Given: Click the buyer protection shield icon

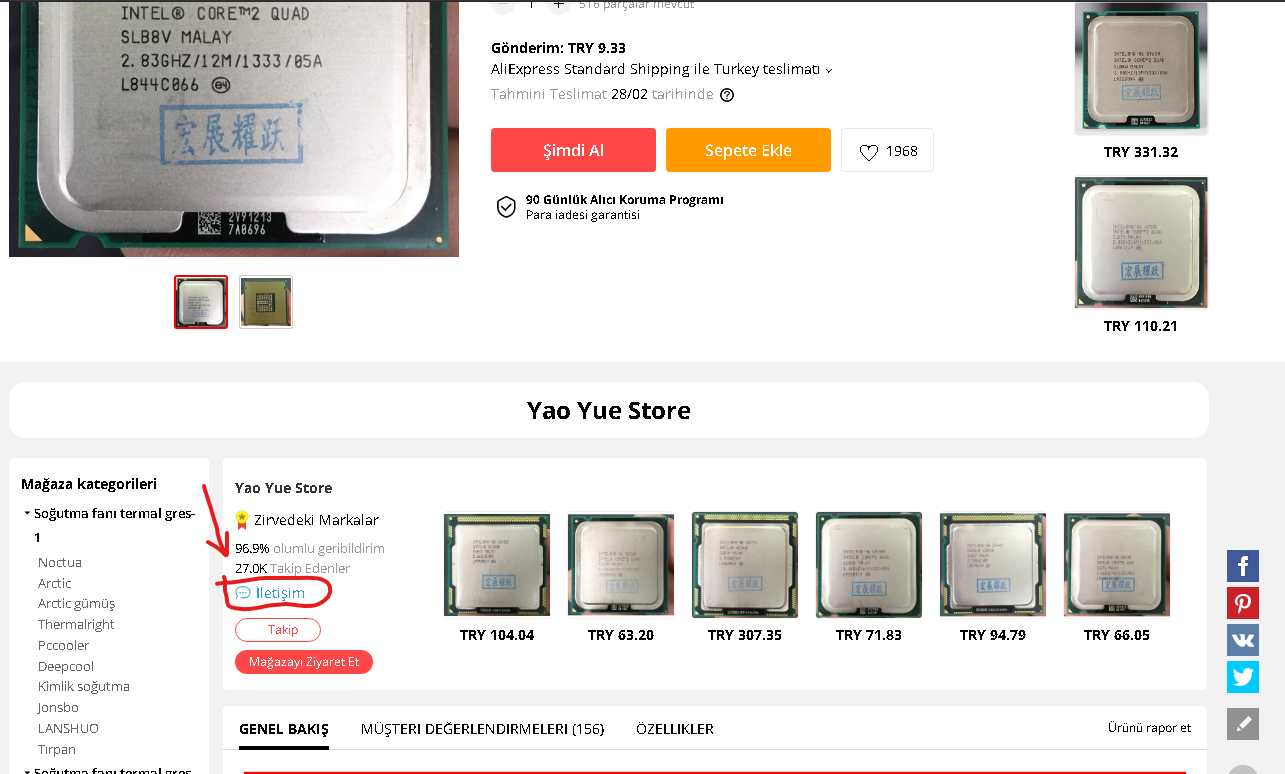Looking at the screenshot, I should [506, 207].
